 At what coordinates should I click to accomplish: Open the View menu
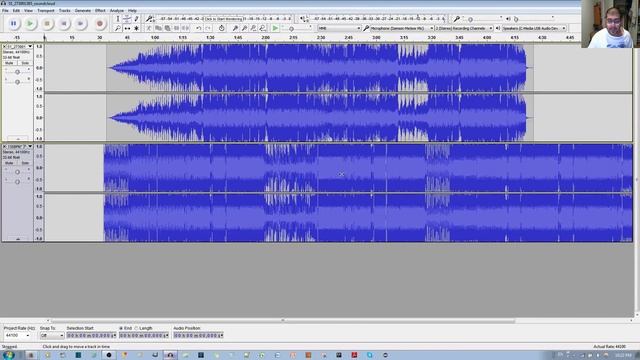[x=28, y=10]
